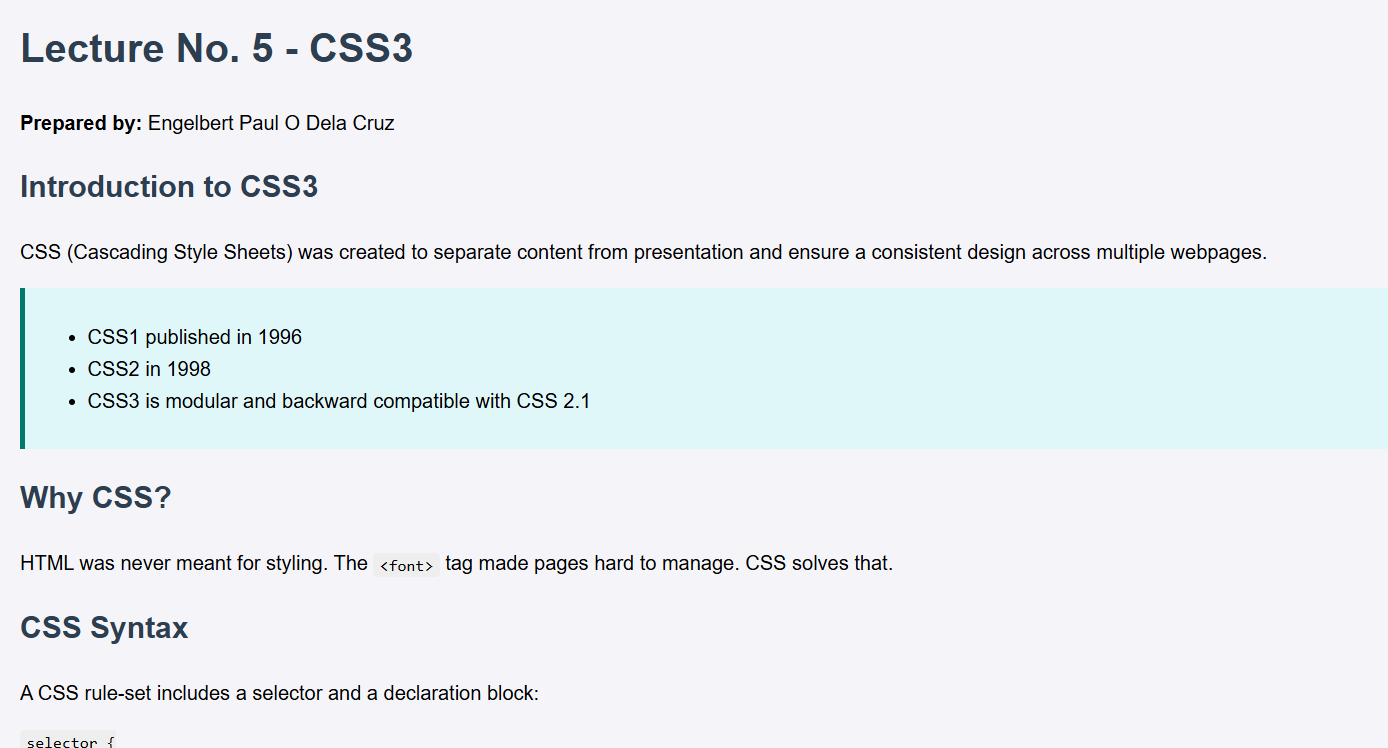Click the "CSS 2.1" text in the list

coord(553,401)
